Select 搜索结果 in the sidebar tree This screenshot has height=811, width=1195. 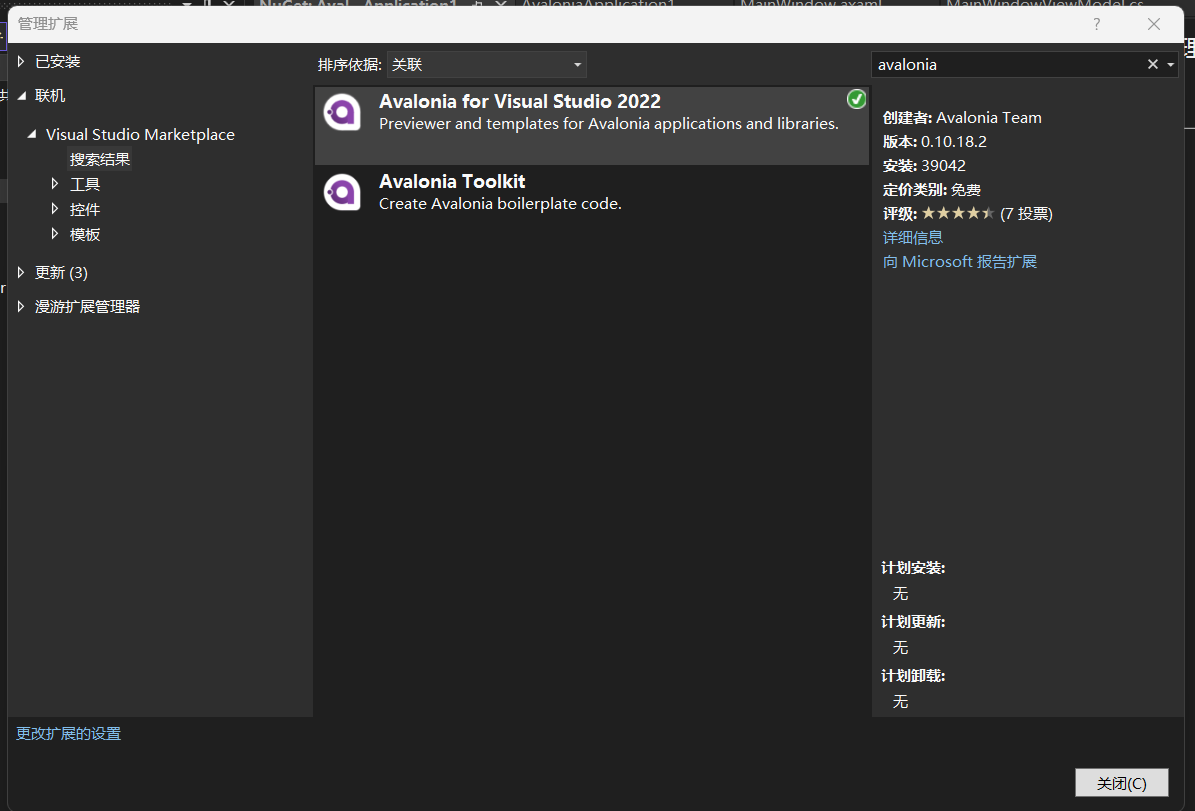pos(99,158)
